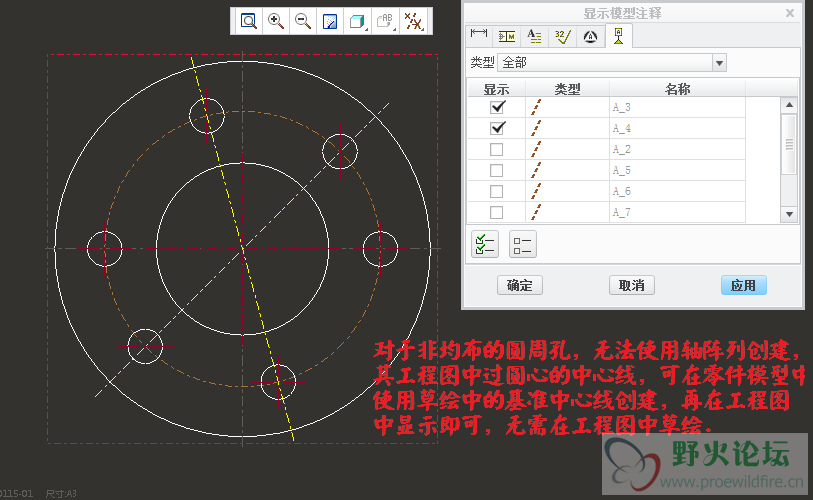Uncheck the A_3 axis display checkbox
813x500 pixels.
point(497,107)
